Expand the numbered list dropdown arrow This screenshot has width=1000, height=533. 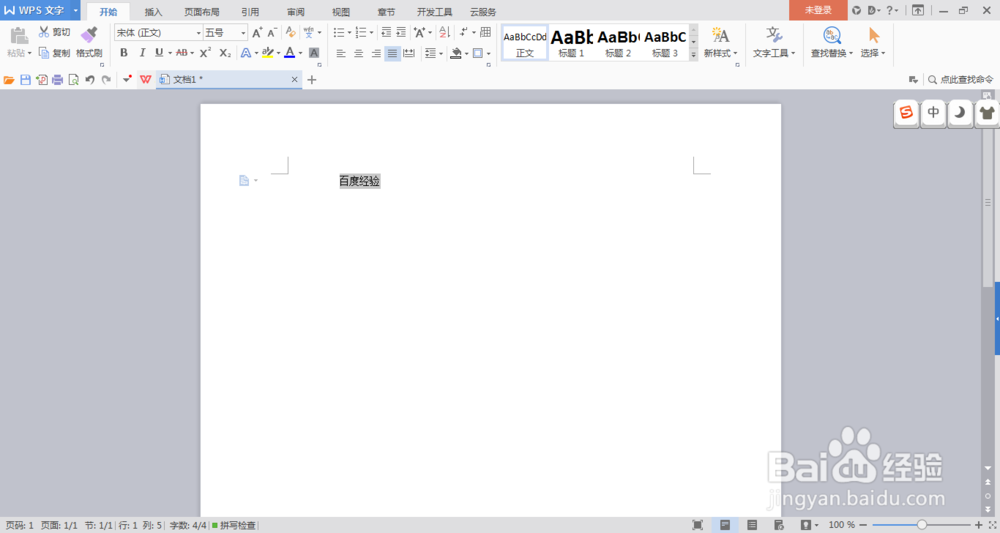coord(371,33)
